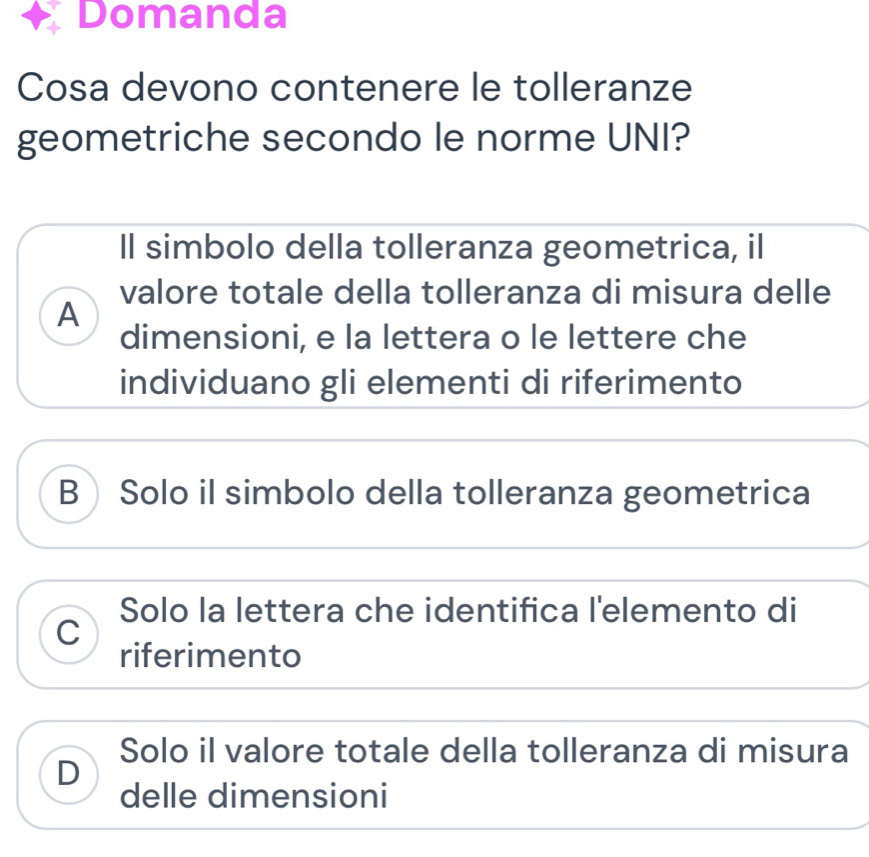Choose answer 'Solo il simbolo della tolleranza geometrica'

click(465, 493)
